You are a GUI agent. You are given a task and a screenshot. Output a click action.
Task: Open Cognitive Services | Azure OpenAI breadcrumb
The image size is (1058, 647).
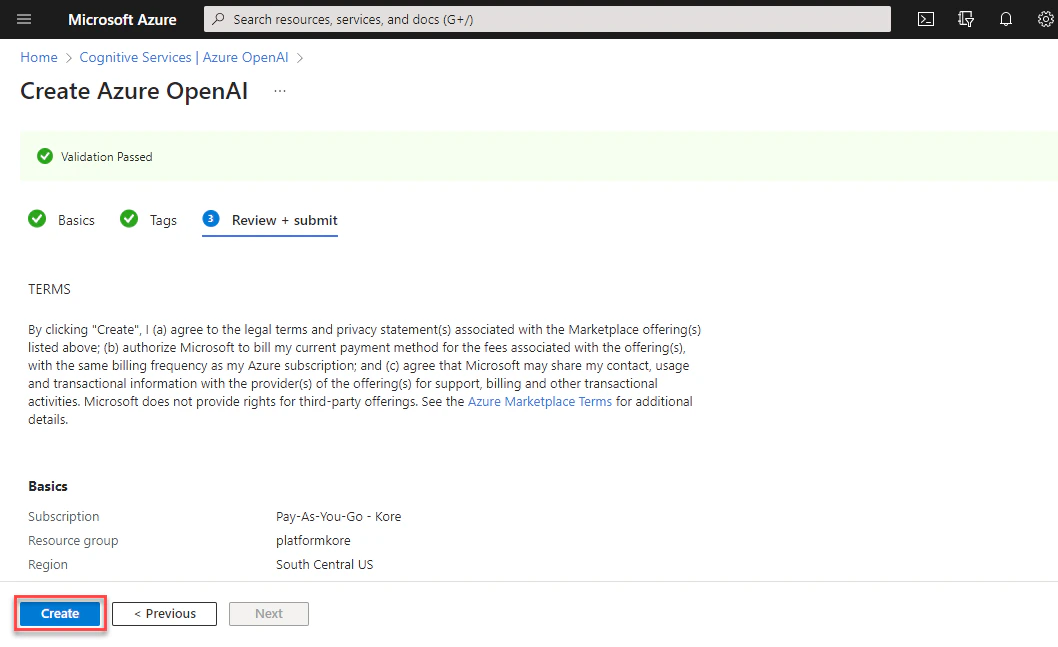point(184,57)
